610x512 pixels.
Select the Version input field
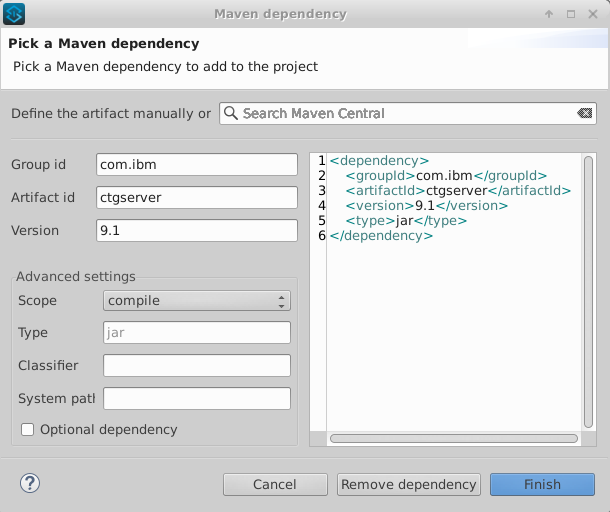(197, 231)
